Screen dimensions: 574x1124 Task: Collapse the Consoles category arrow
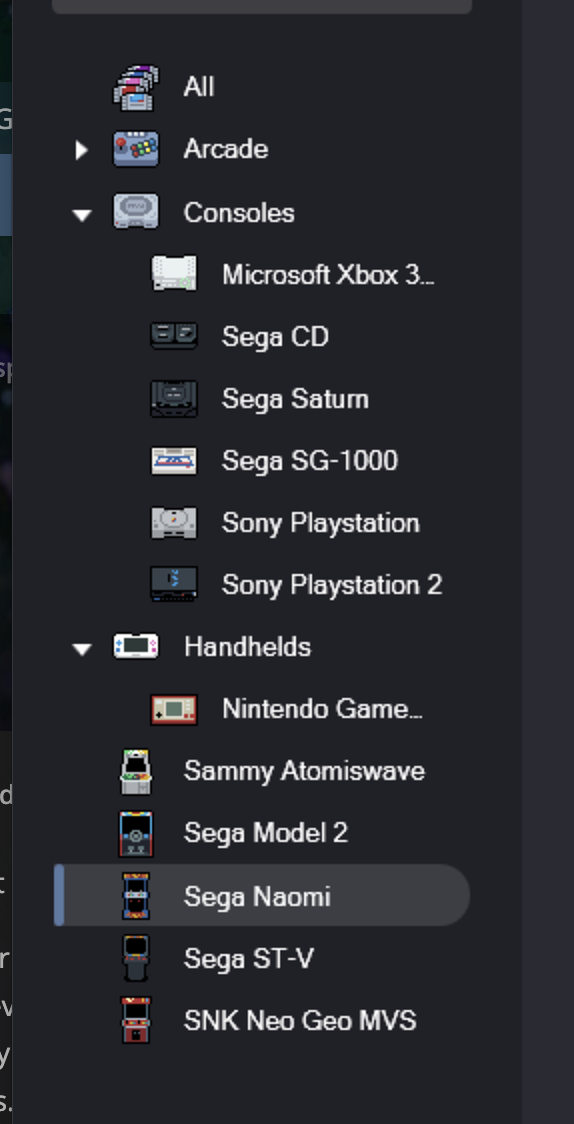[82, 214]
